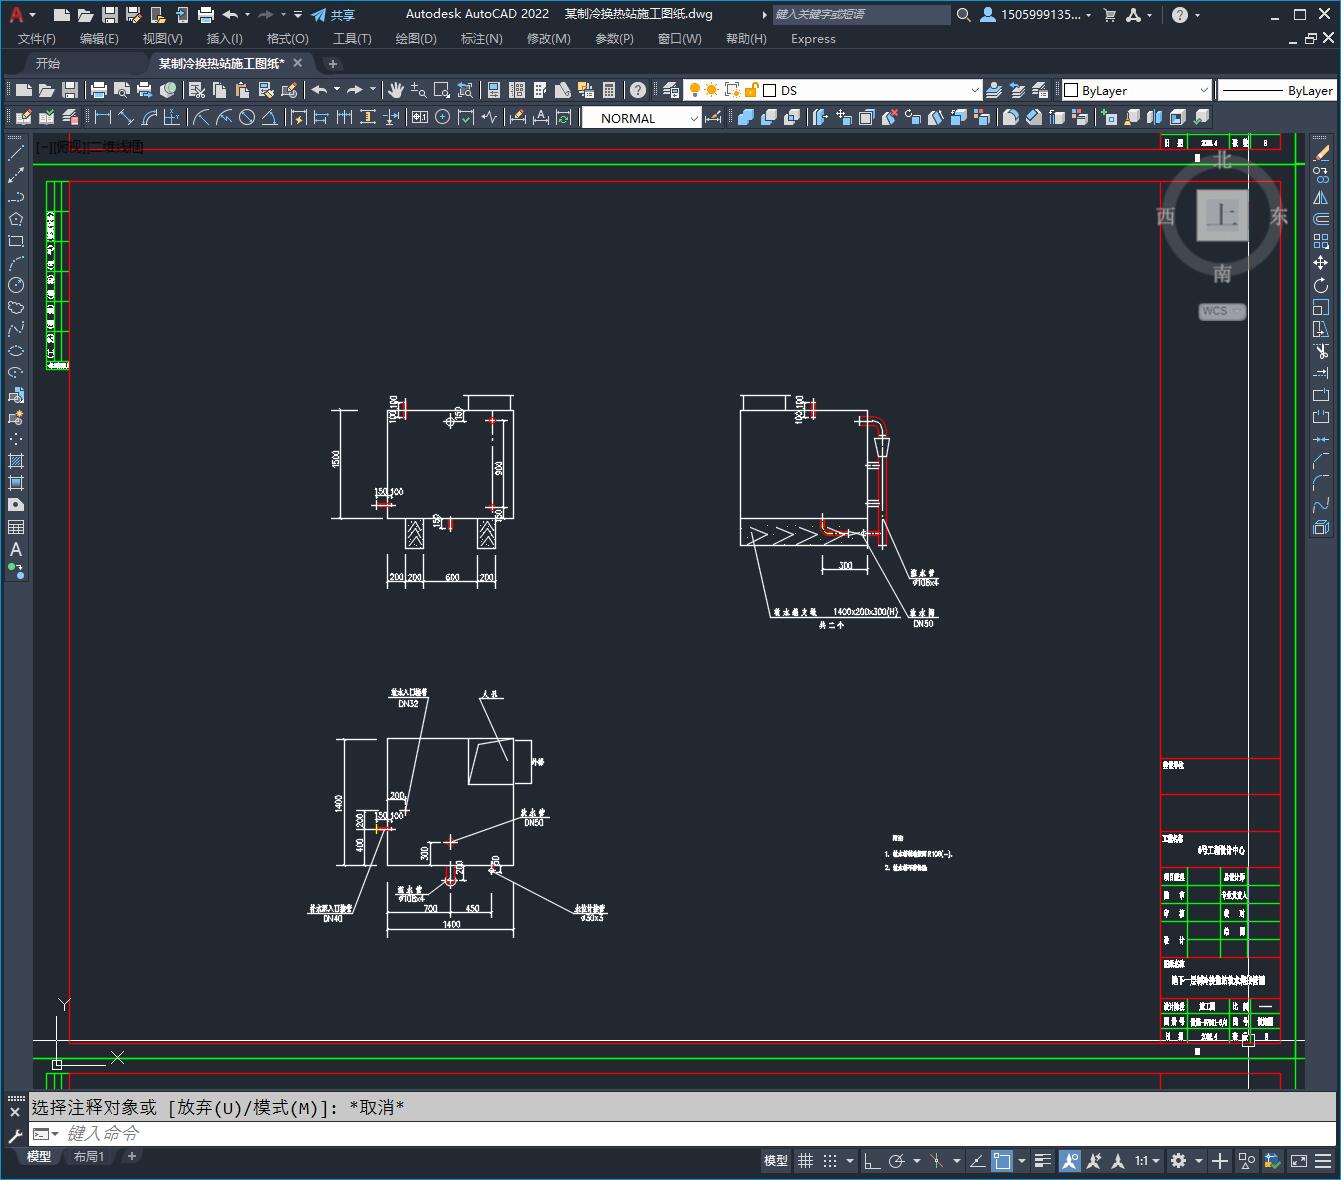
Task: Select the Circle draw tool
Action: pos(16,285)
